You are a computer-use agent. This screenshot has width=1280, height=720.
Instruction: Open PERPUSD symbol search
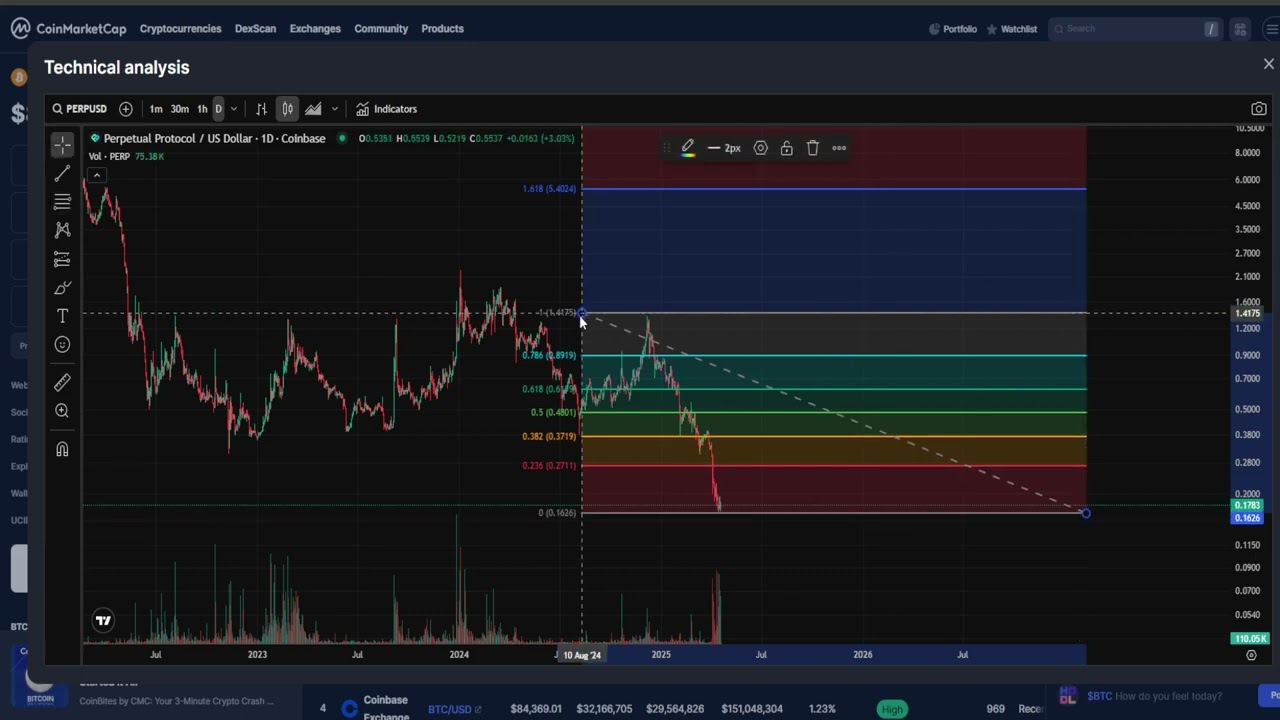pos(79,109)
